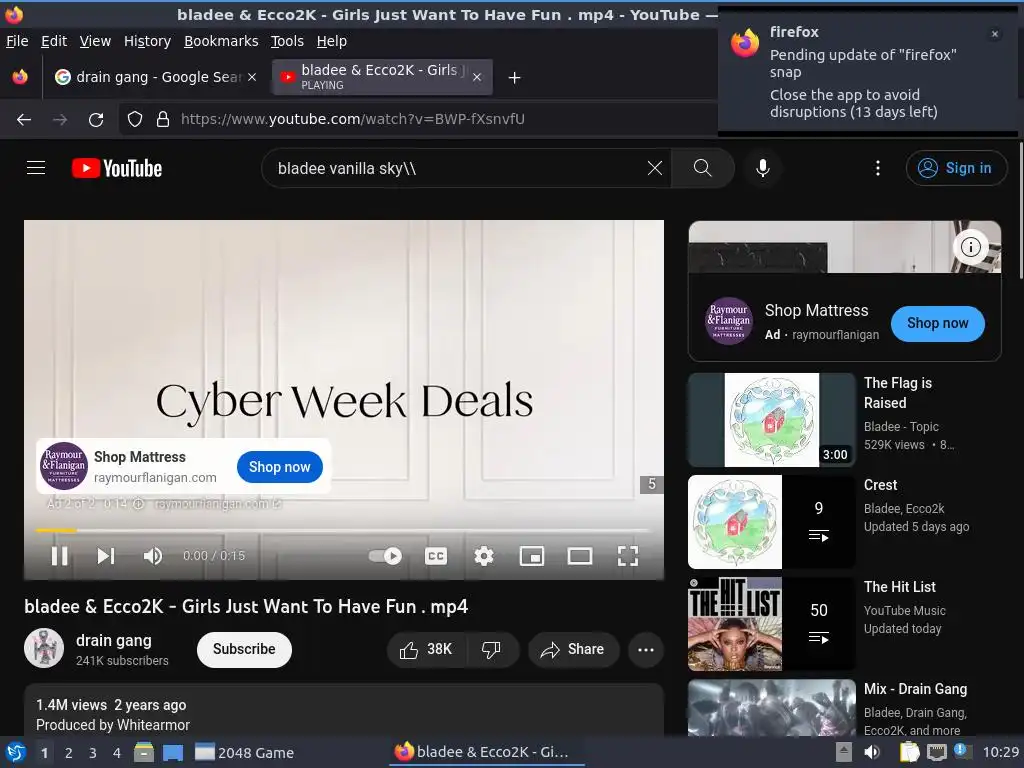
Task: Start voice search with microphone icon
Action: (x=762, y=168)
